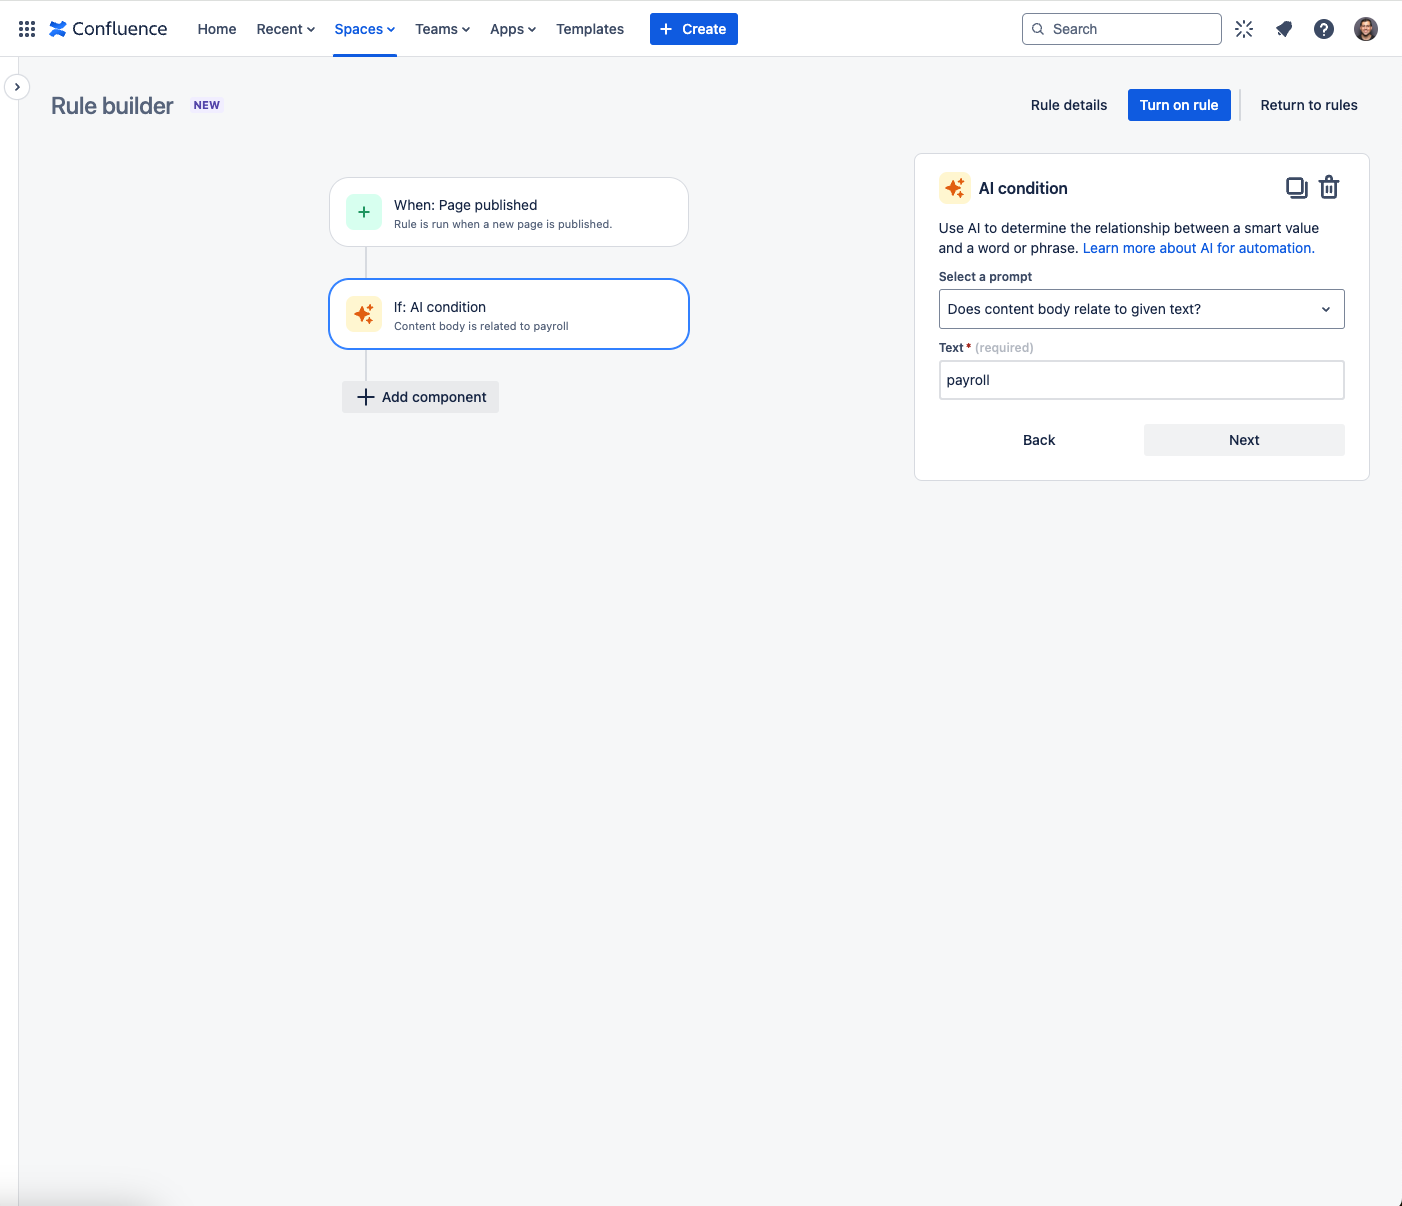Open the Teams dropdown menu

(443, 29)
